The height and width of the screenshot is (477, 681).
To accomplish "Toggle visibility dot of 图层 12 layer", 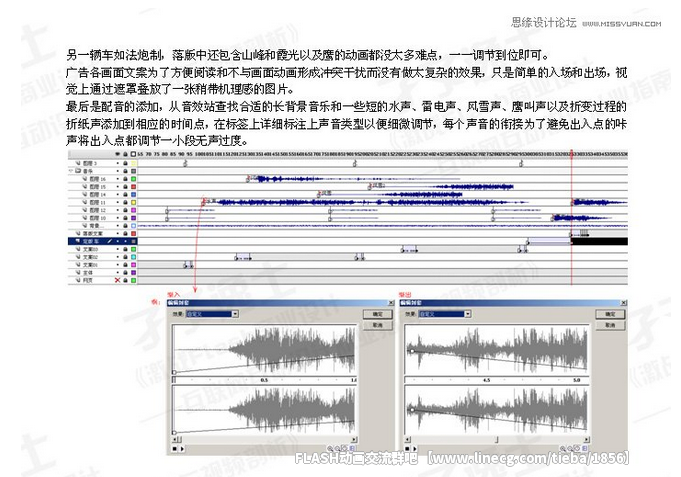I will [x=117, y=210].
